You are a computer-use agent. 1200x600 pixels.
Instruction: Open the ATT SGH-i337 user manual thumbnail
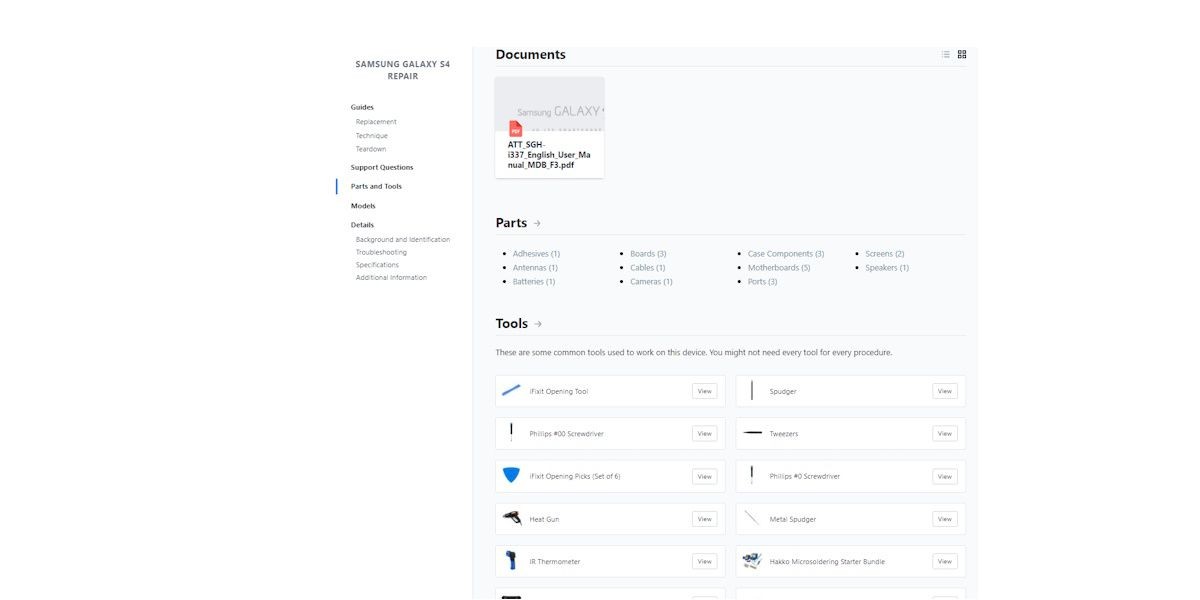pos(550,104)
